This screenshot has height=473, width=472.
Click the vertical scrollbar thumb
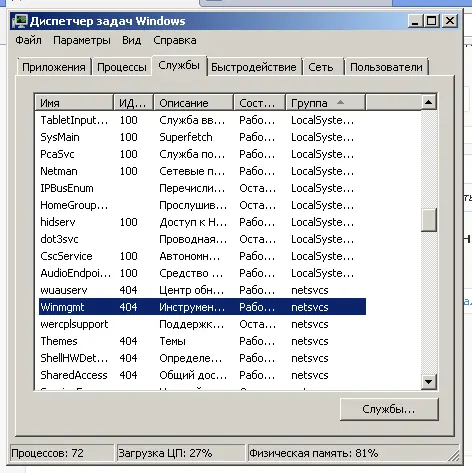pos(428,220)
